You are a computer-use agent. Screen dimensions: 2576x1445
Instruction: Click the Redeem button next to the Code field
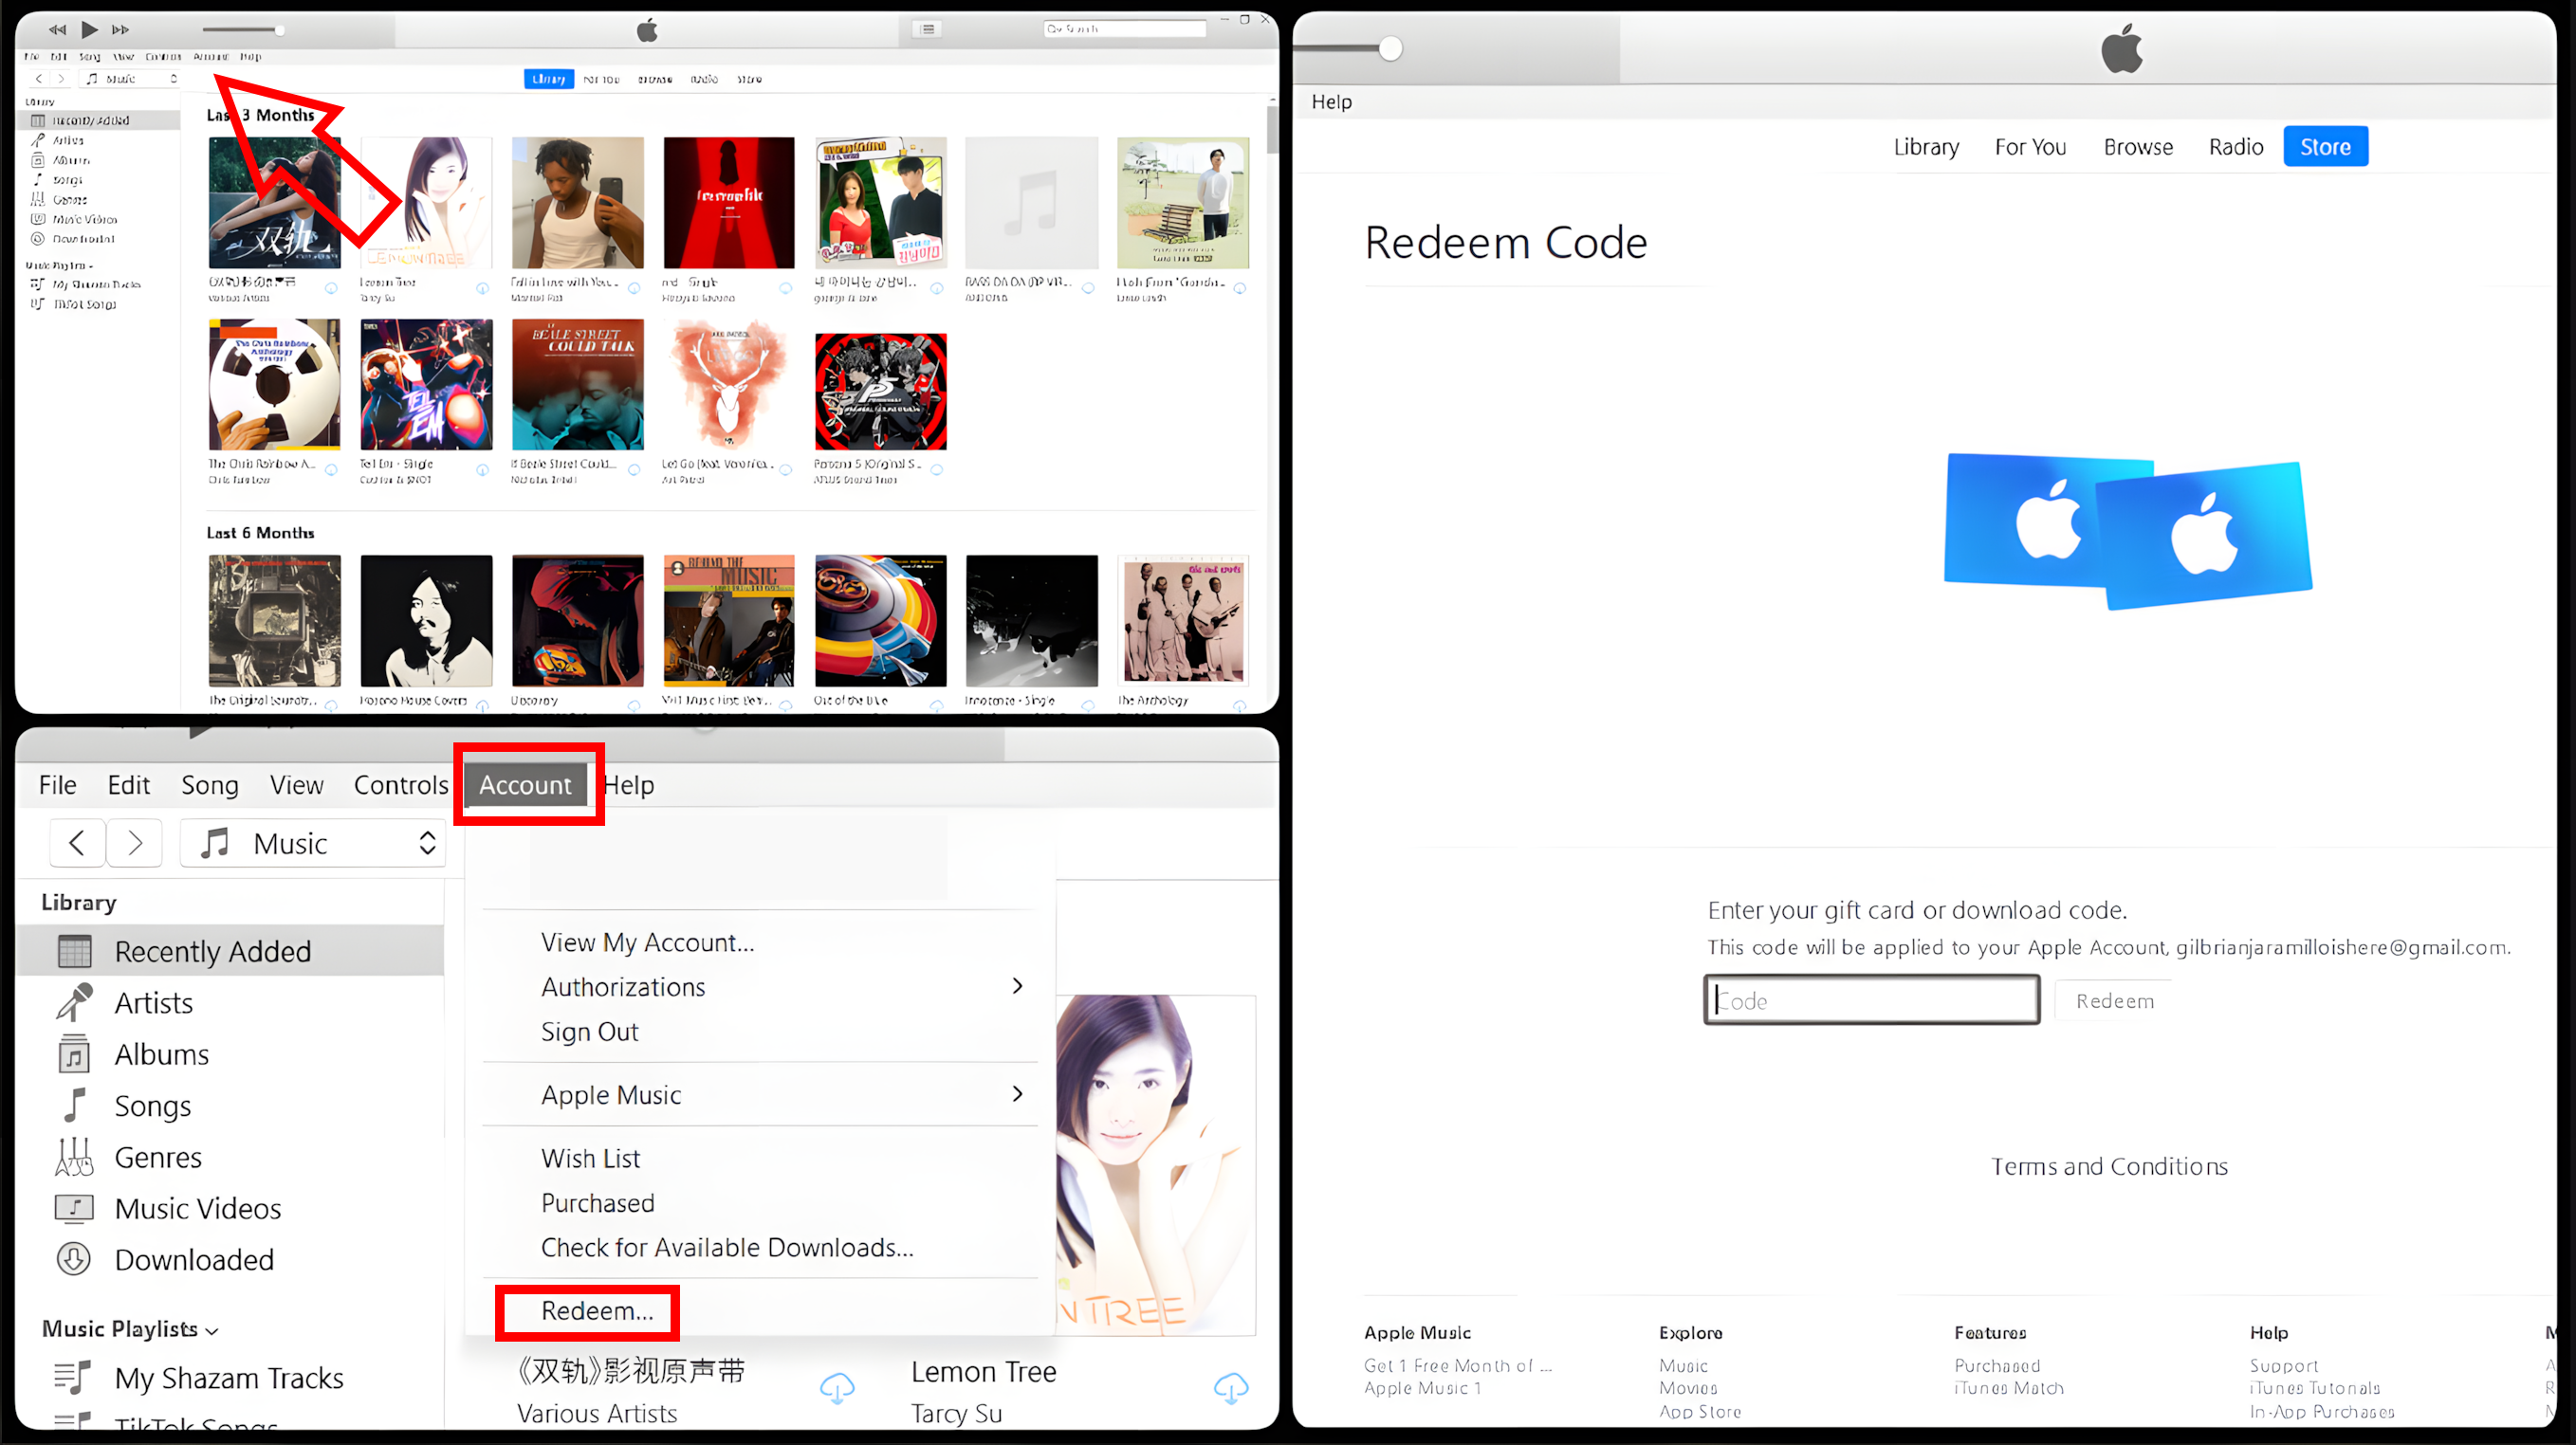(2114, 1000)
